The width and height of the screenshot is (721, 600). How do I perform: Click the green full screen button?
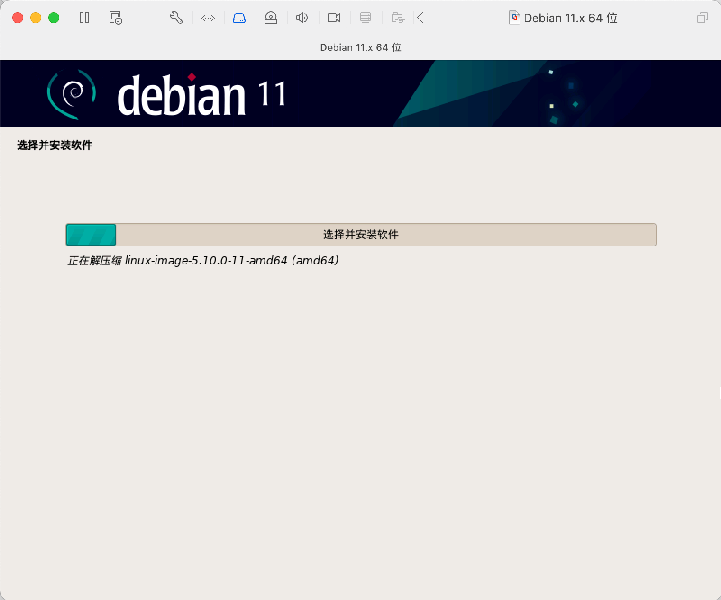tap(54, 18)
